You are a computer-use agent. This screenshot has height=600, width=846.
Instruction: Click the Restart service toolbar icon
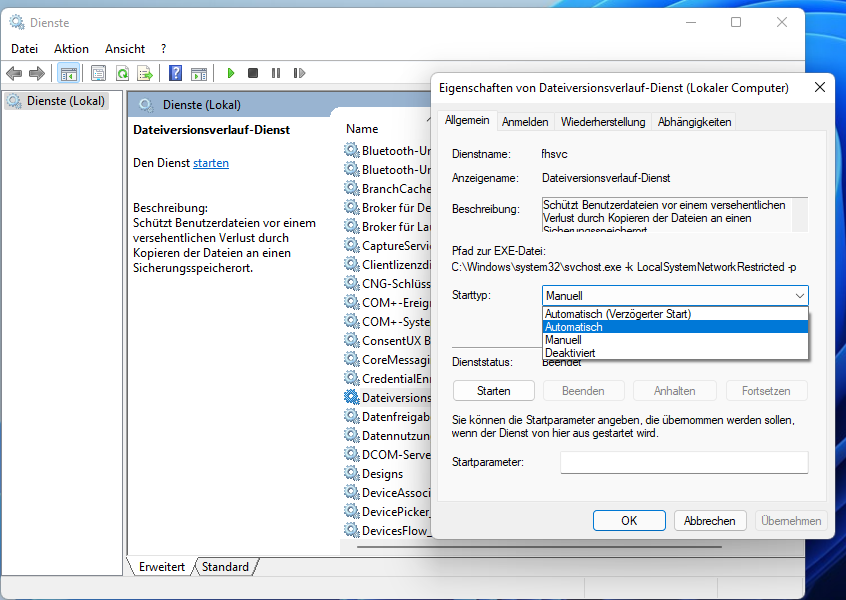tap(299, 73)
